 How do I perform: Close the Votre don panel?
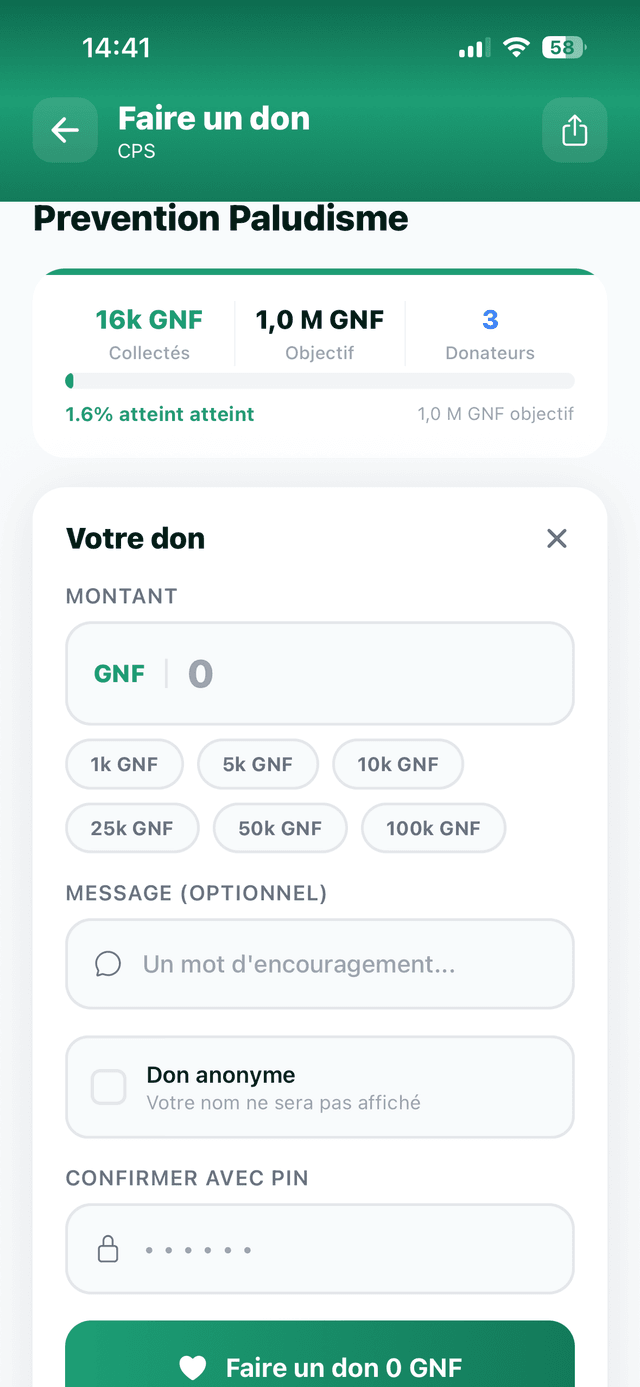(x=557, y=538)
